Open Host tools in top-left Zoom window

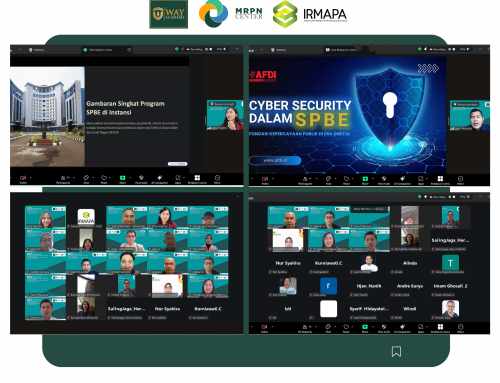click(141, 179)
